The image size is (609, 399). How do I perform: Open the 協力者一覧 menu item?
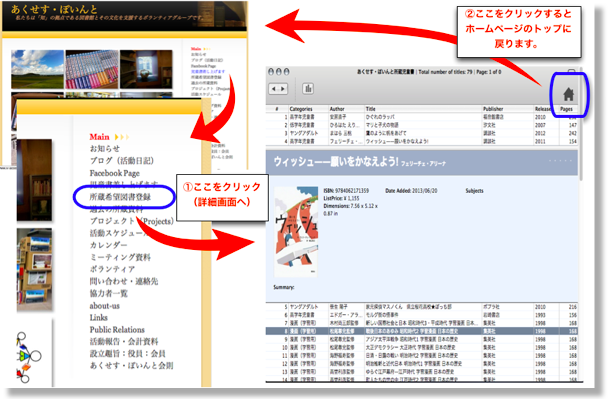[x=109, y=293]
